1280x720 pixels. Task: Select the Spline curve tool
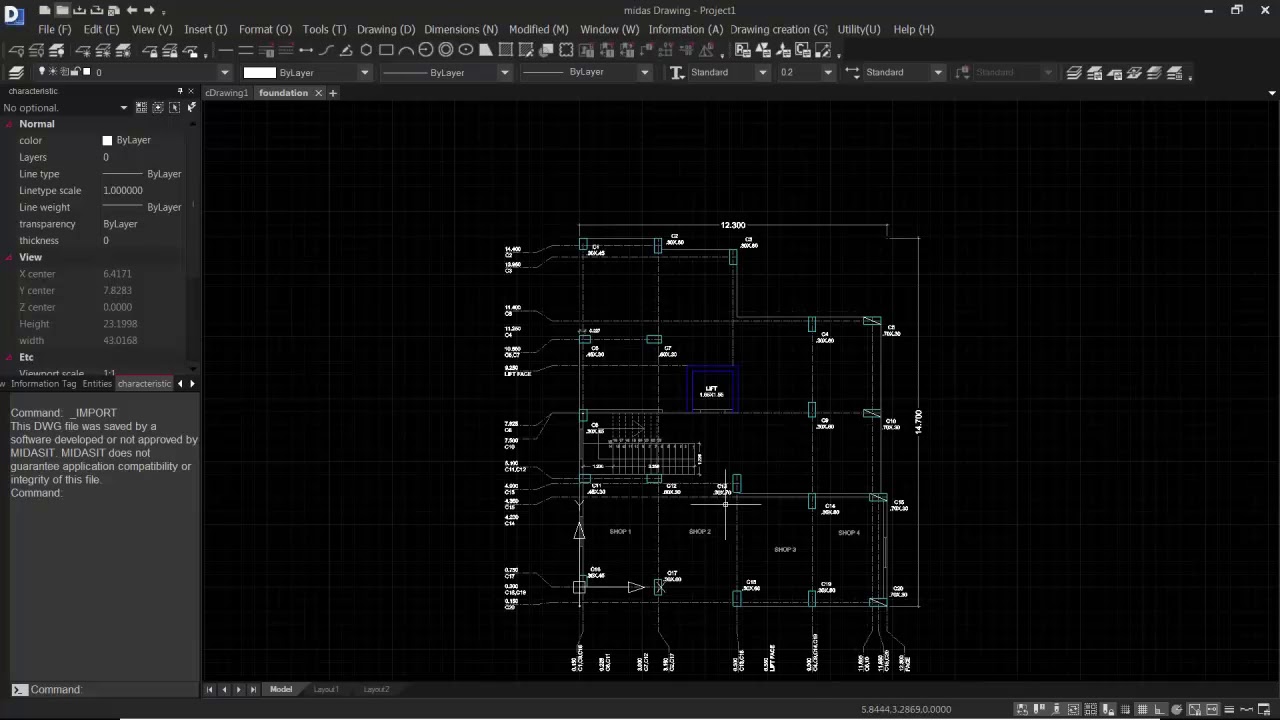click(x=326, y=50)
